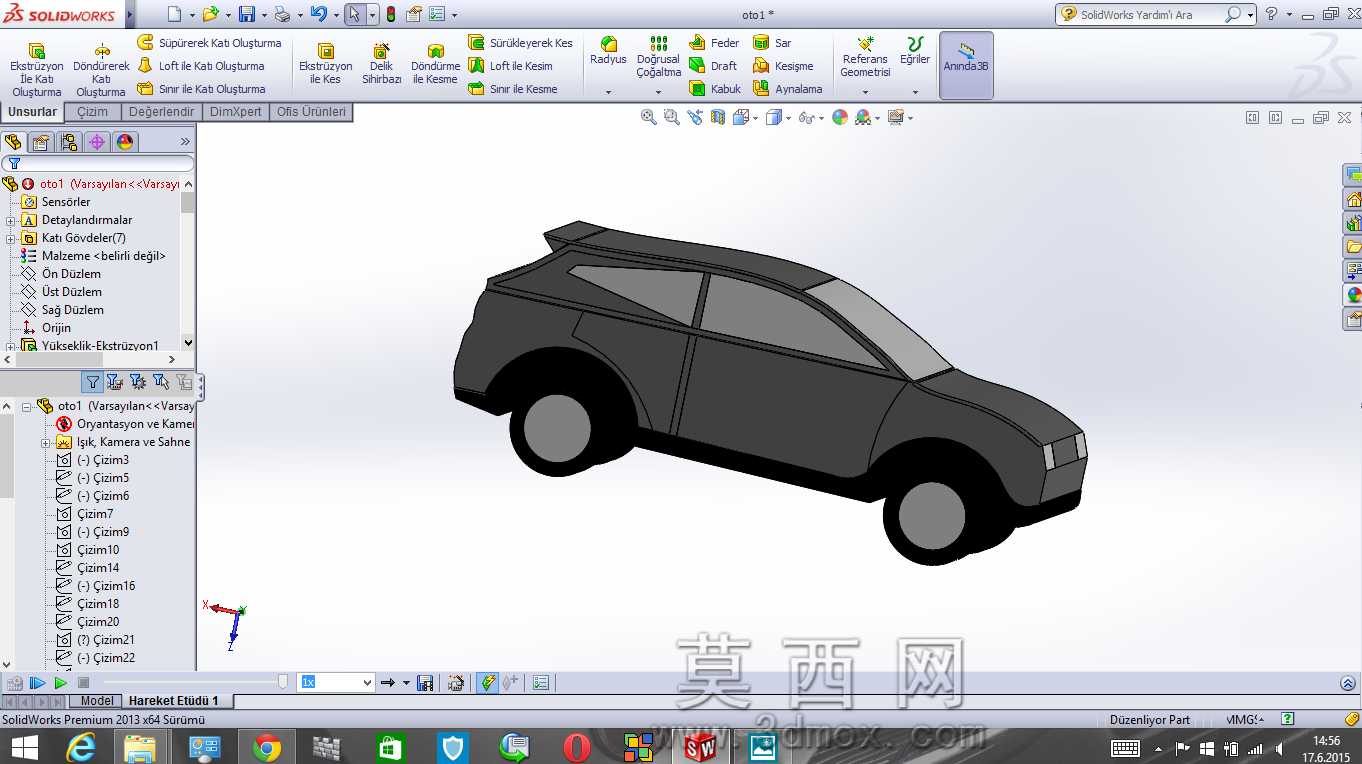The image size is (1362, 764).
Task: Open Internet Explorer from the taskbar
Action: 80,747
